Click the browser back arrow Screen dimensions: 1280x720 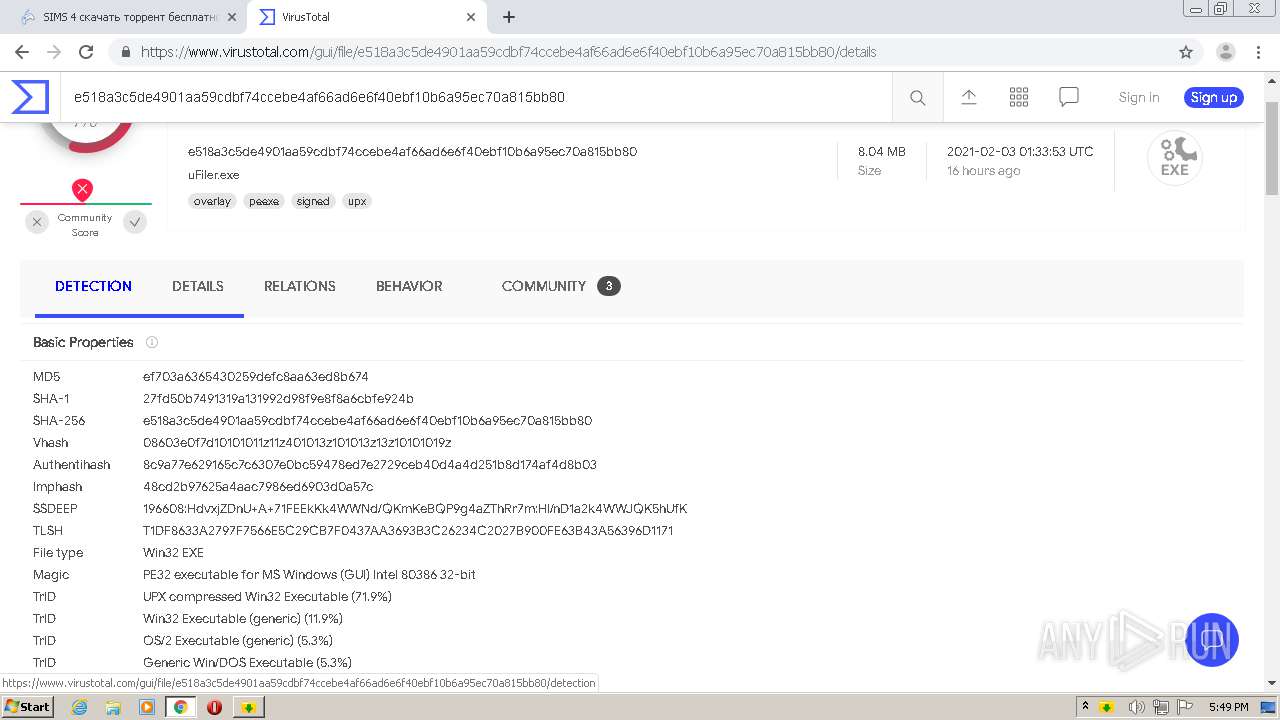tap(22, 52)
